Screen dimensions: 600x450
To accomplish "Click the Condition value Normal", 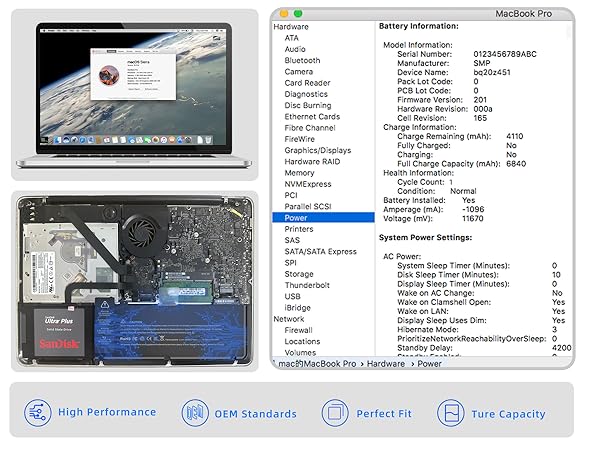I will tap(463, 191).
